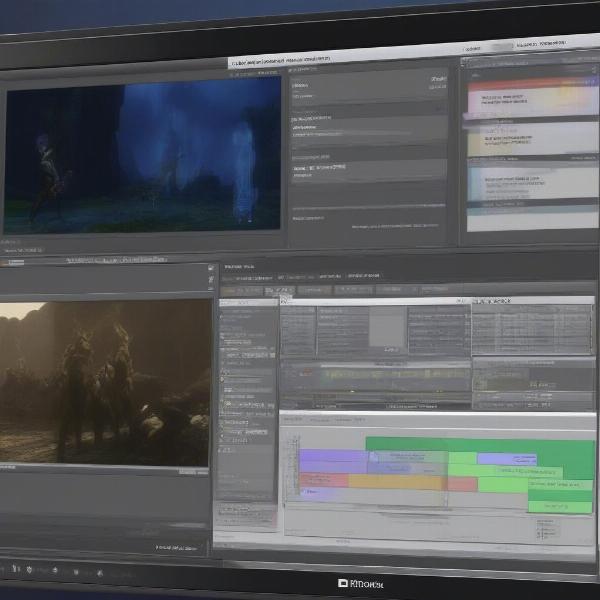Click the yellow-green waveform strip above the timeline

394,374
